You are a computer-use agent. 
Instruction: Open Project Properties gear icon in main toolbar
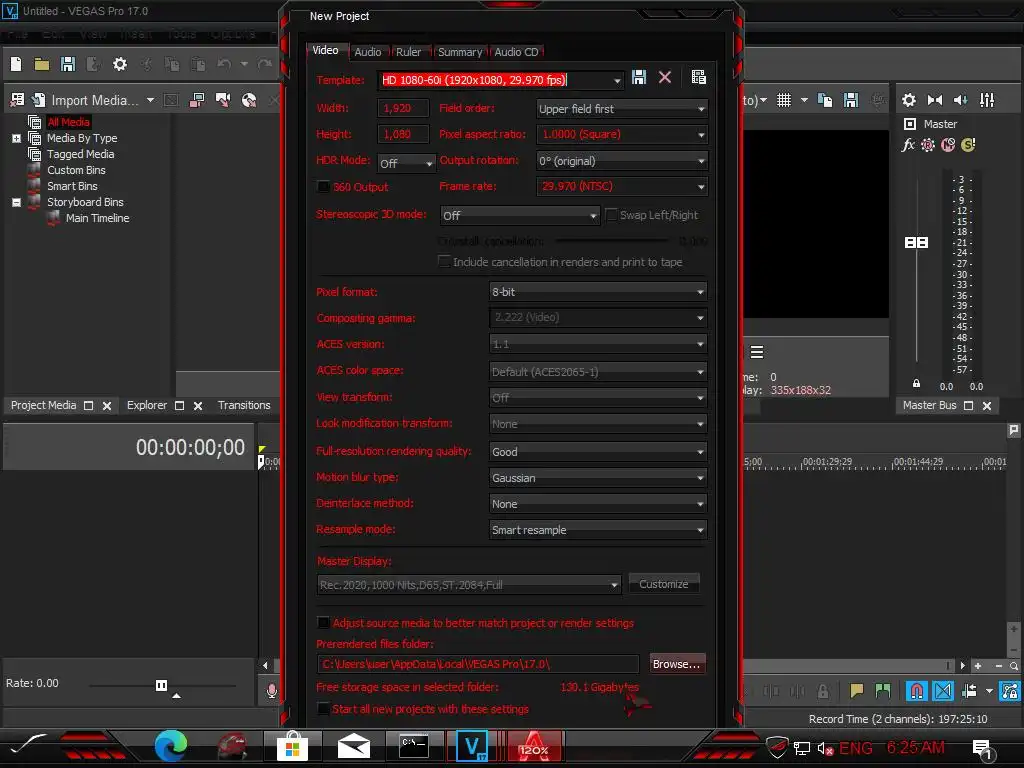120,64
